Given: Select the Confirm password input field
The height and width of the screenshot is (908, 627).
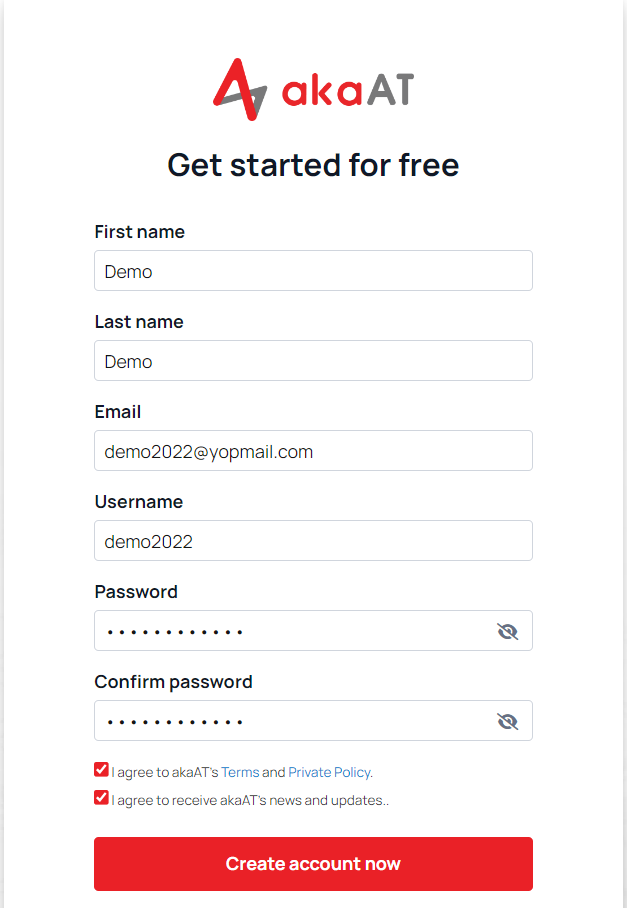Looking at the screenshot, I should click(313, 720).
